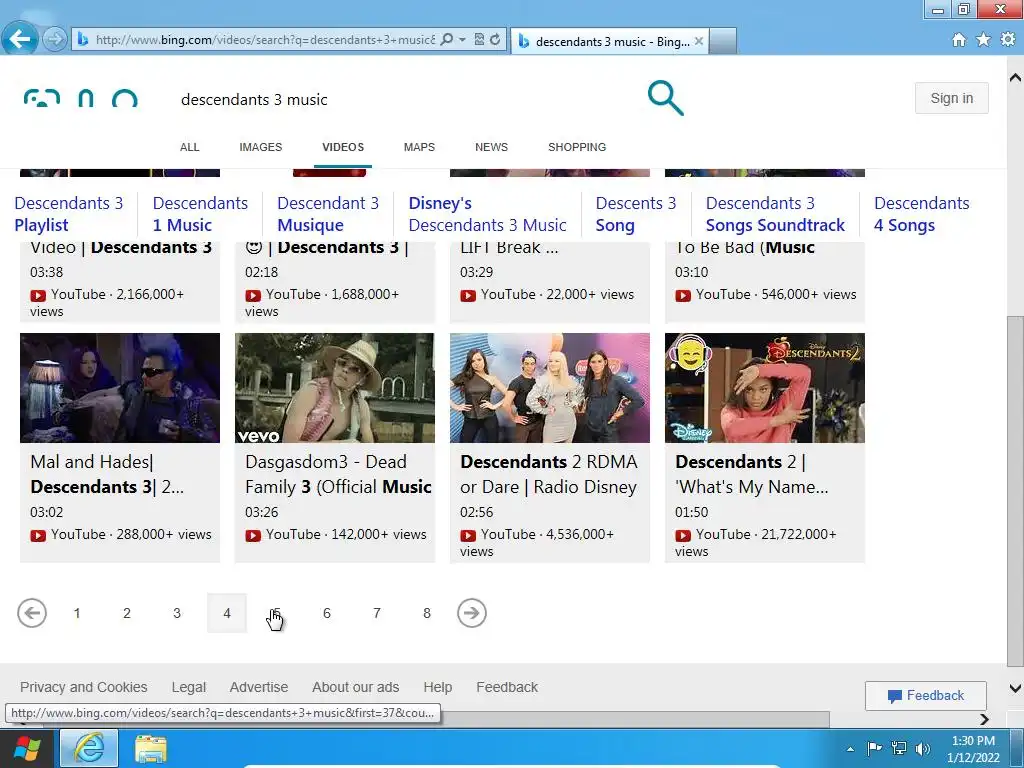Open the Mal and Hades video thumbnail

pos(120,388)
